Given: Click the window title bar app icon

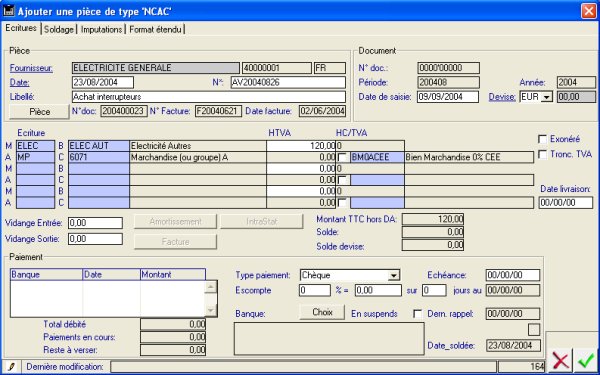Looking at the screenshot, I should 9,11.
